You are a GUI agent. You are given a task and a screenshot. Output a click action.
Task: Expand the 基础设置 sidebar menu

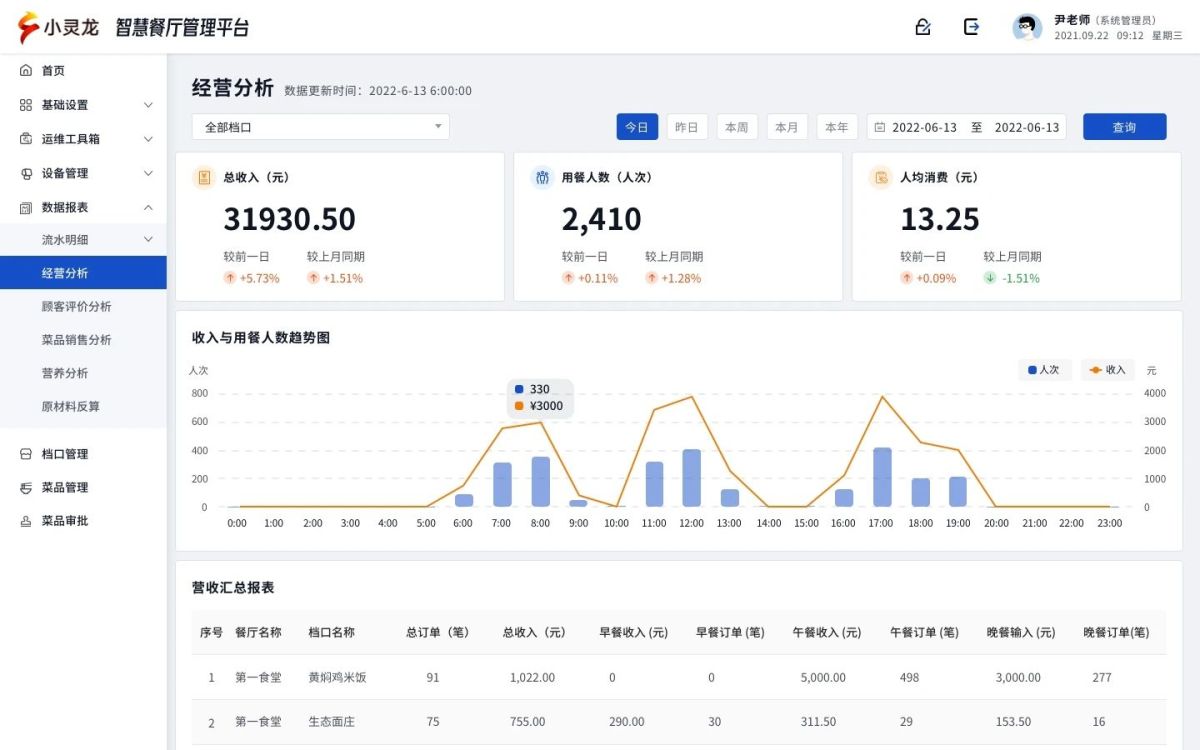pos(83,105)
